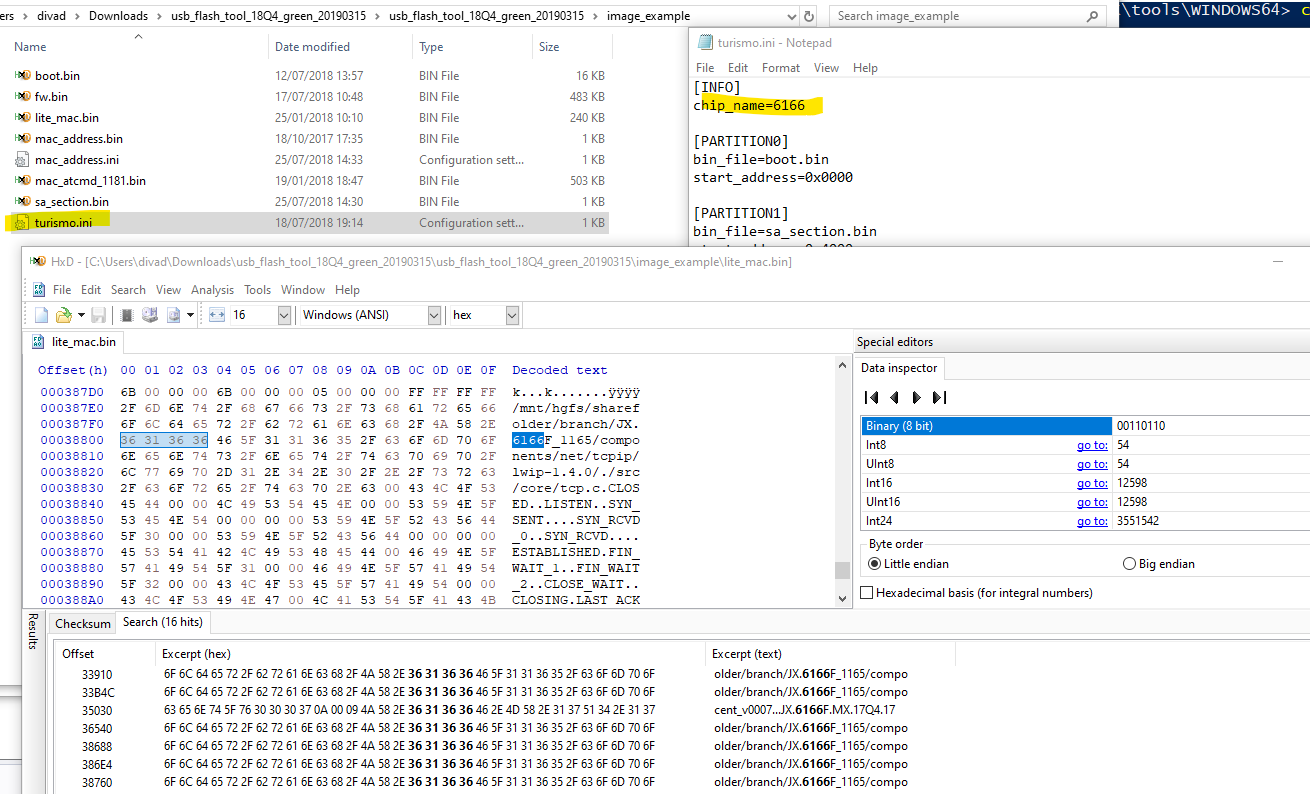Click the Excerpt (text) column header

click(830, 654)
